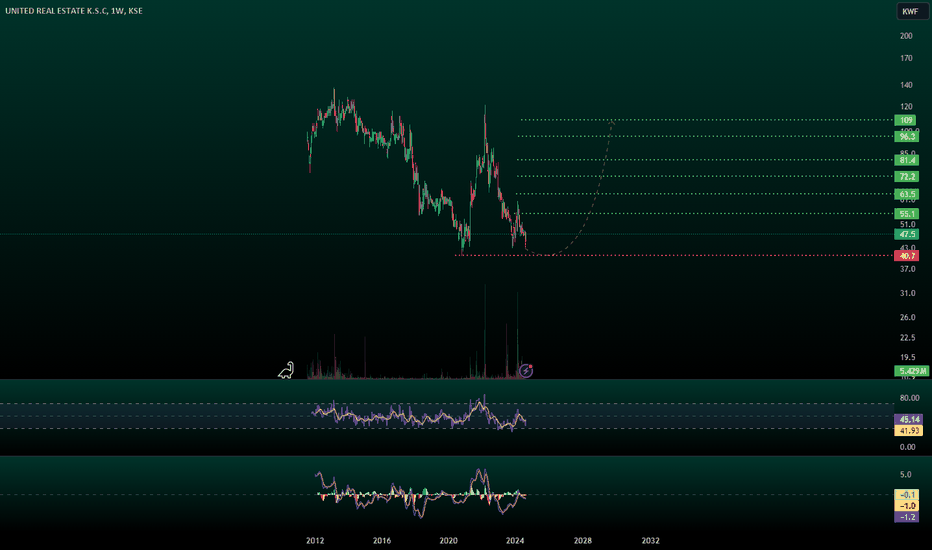Click the 41.93 yellow RSI average label
The height and width of the screenshot is (550, 932).
[x=909, y=430]
